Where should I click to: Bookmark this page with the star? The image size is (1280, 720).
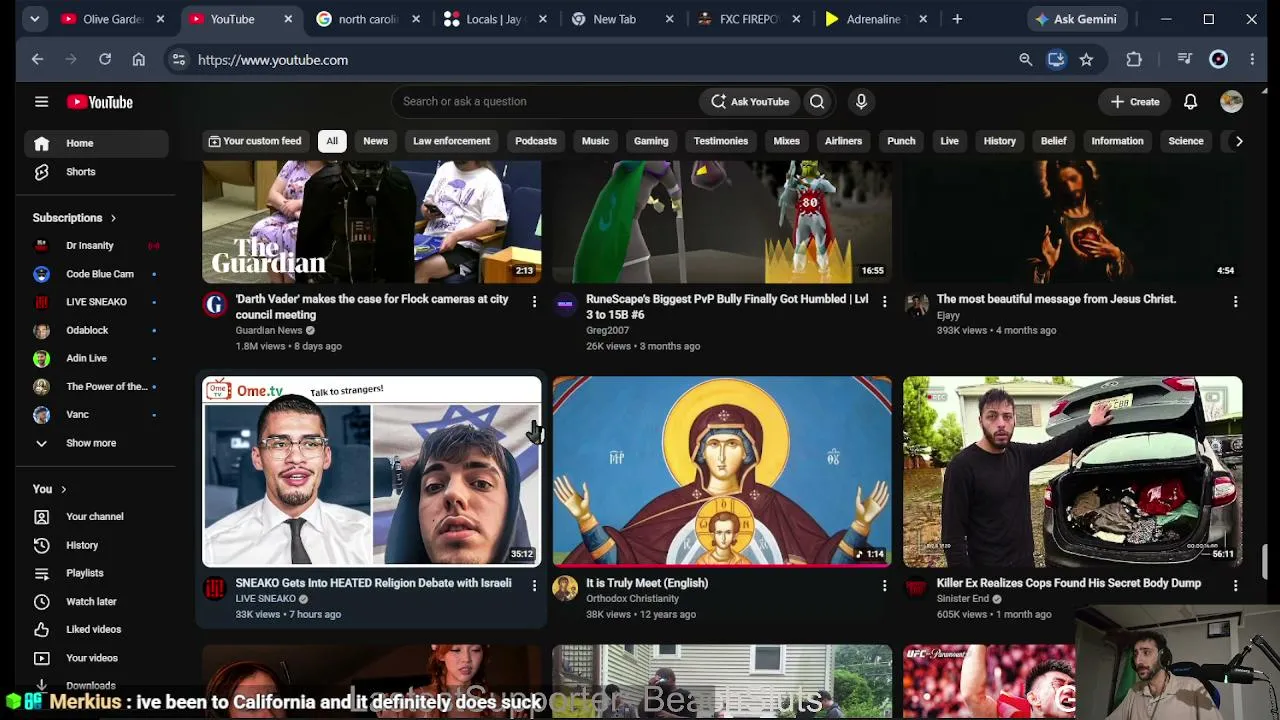pos(1086,60)
